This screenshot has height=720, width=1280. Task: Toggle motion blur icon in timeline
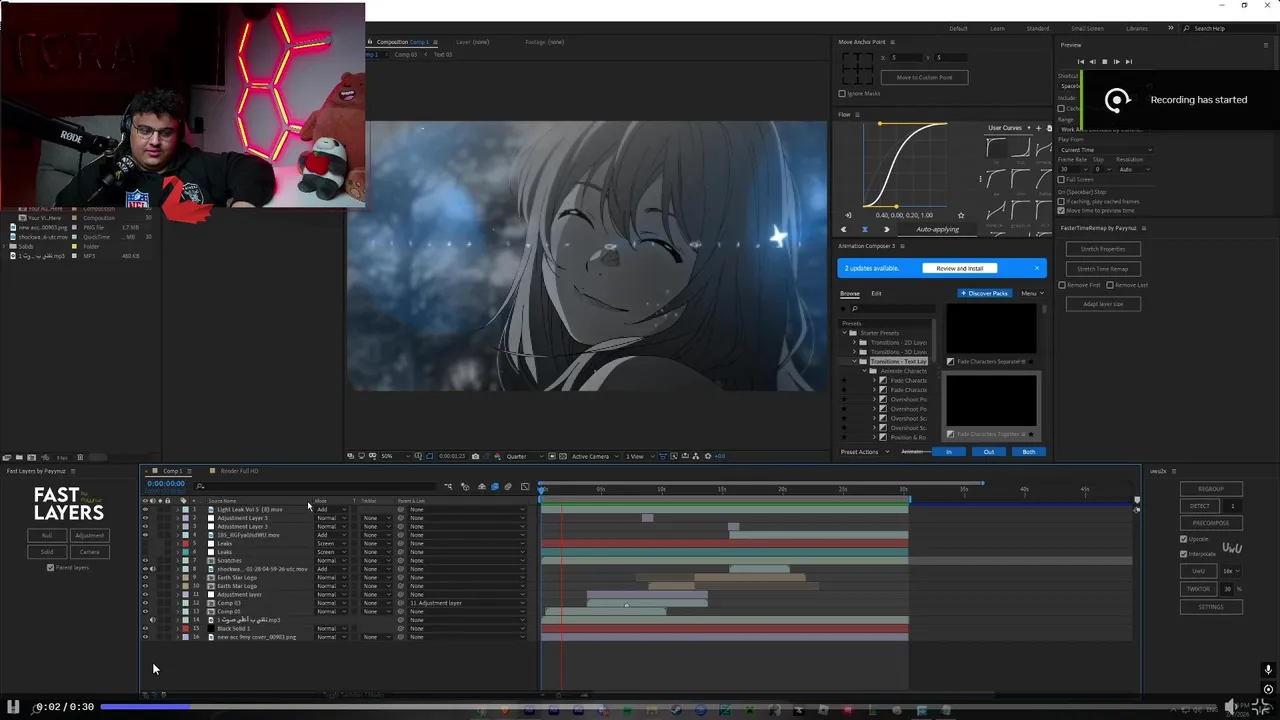coord(508,487)
